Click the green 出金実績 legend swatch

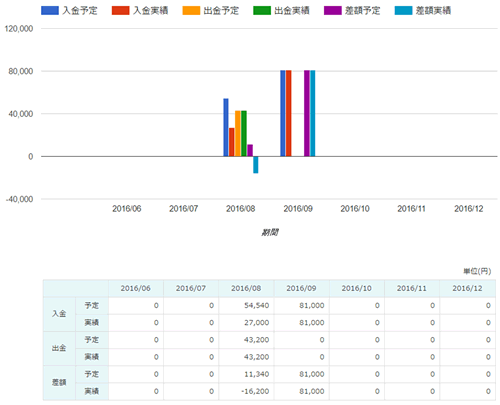(x=262, y=10)
